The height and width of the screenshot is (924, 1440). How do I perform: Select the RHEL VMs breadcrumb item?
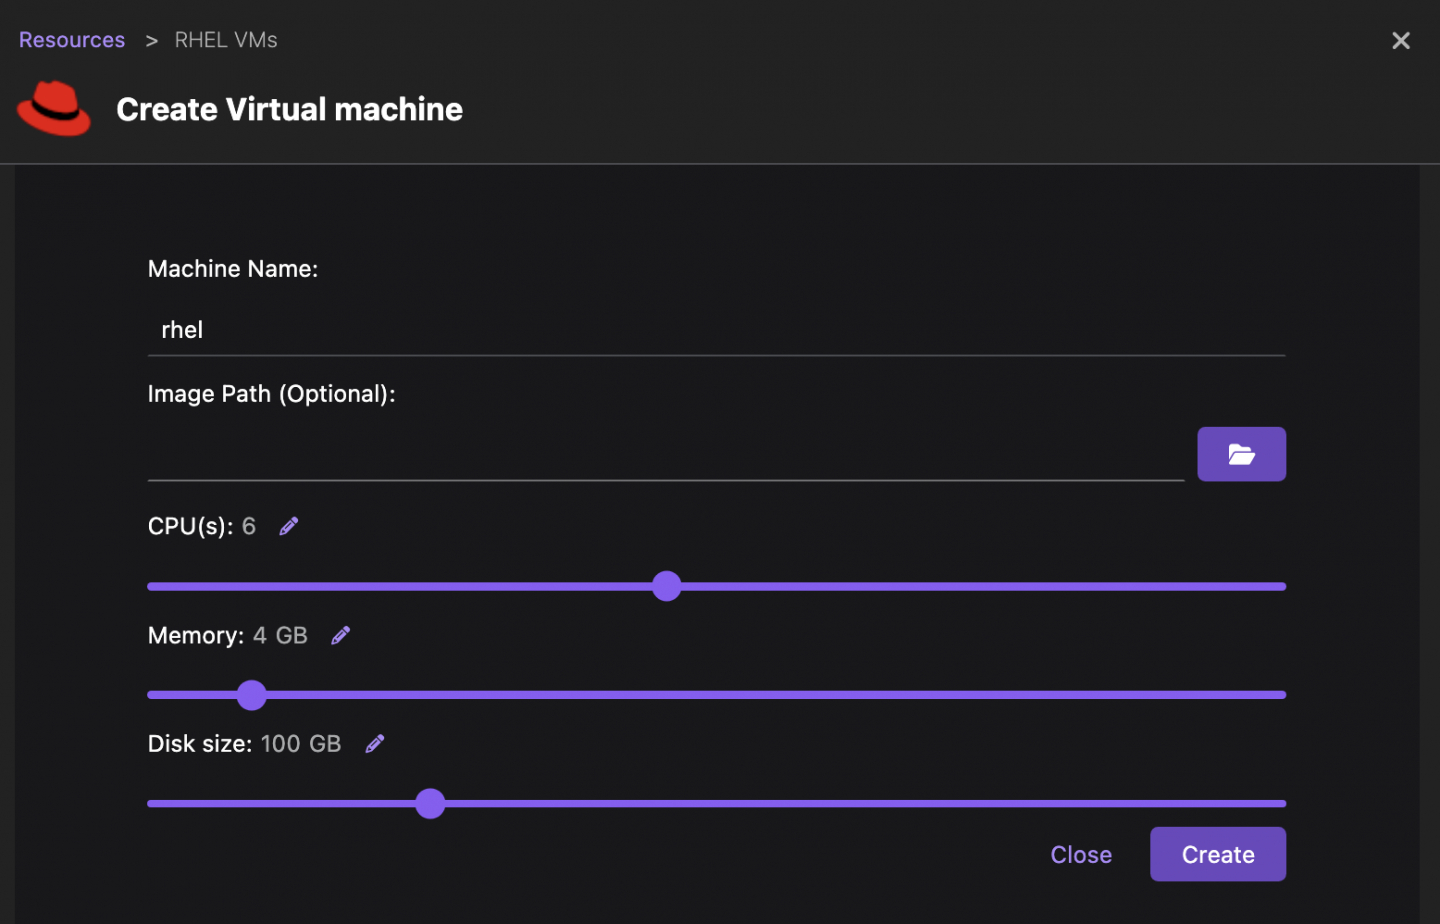tap(226, 40)
